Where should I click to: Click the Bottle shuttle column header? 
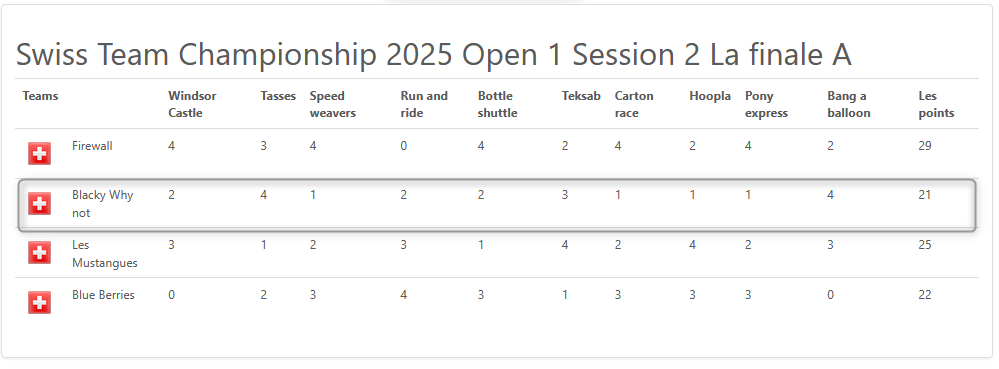coord(498,105)
